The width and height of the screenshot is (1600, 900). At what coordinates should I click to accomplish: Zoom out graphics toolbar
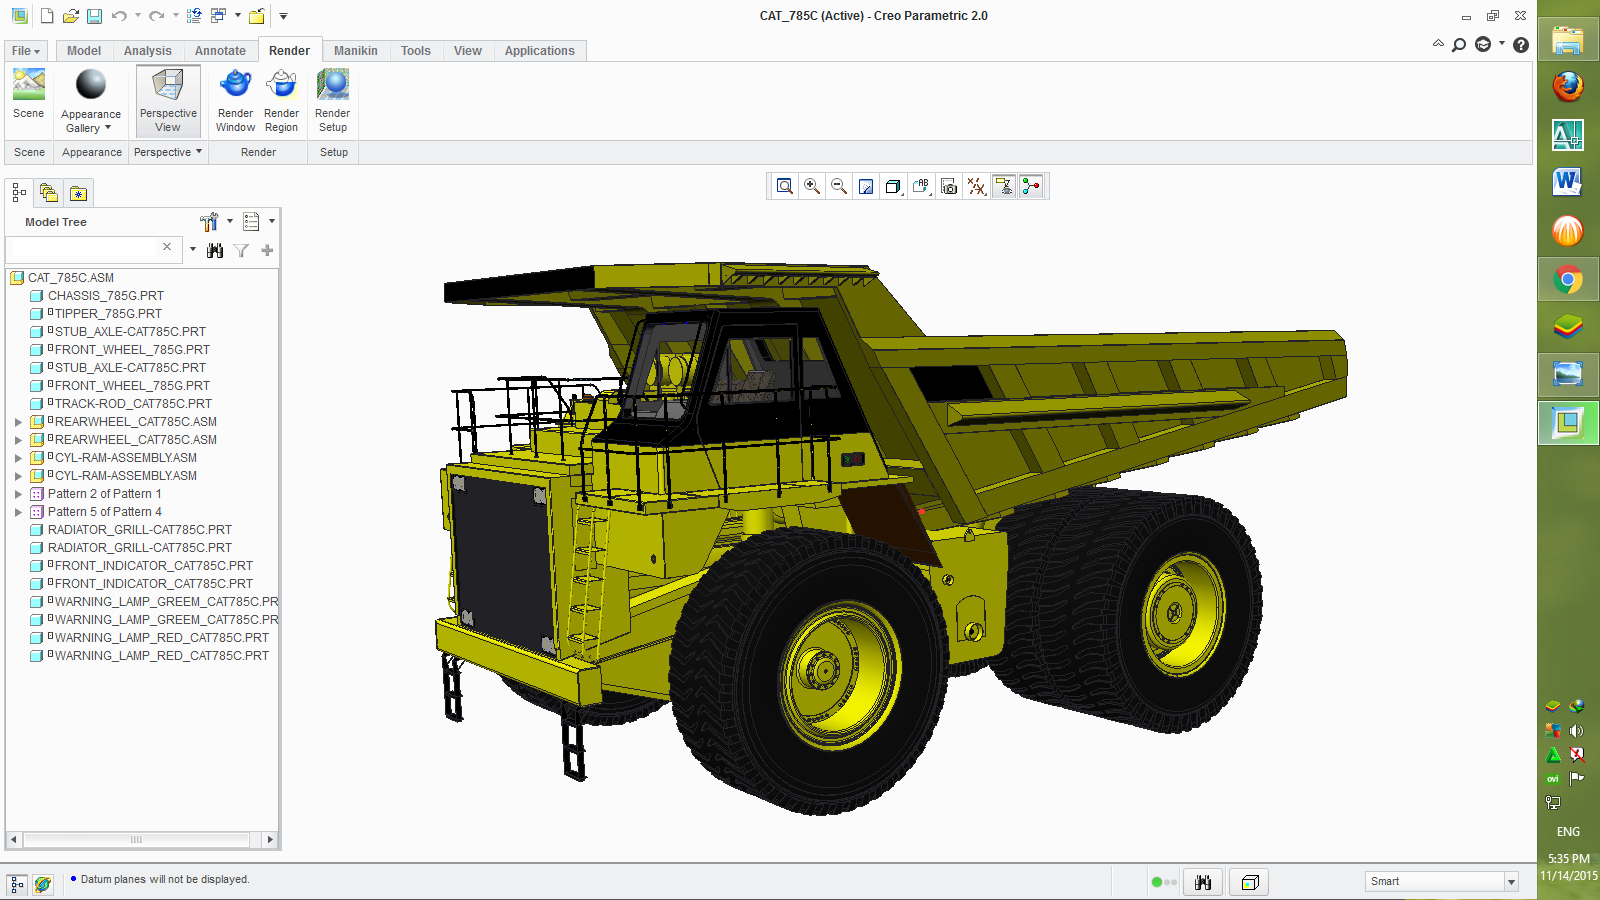[839, 186]
